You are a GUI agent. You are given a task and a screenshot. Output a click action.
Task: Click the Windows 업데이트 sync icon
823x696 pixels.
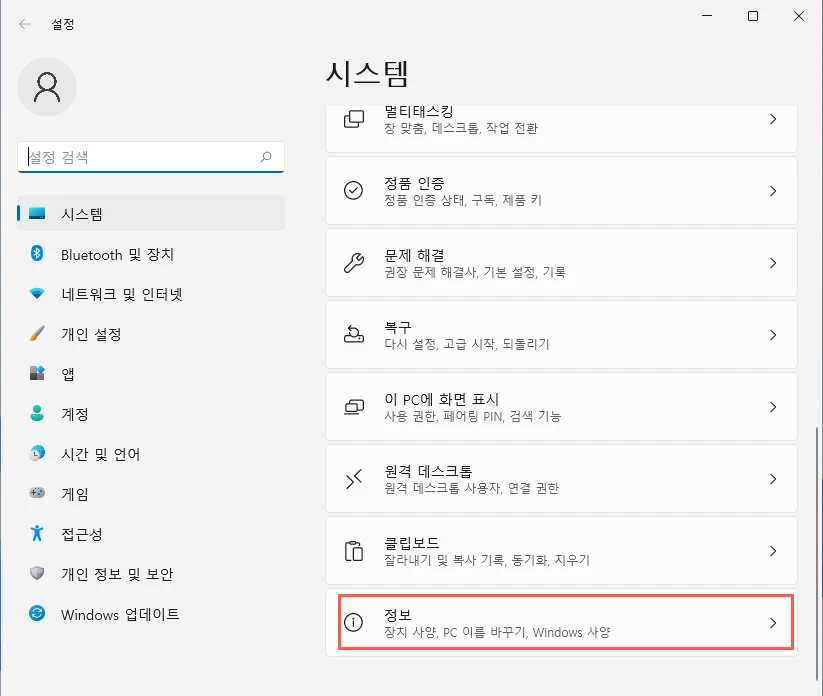tap(37, 613)
